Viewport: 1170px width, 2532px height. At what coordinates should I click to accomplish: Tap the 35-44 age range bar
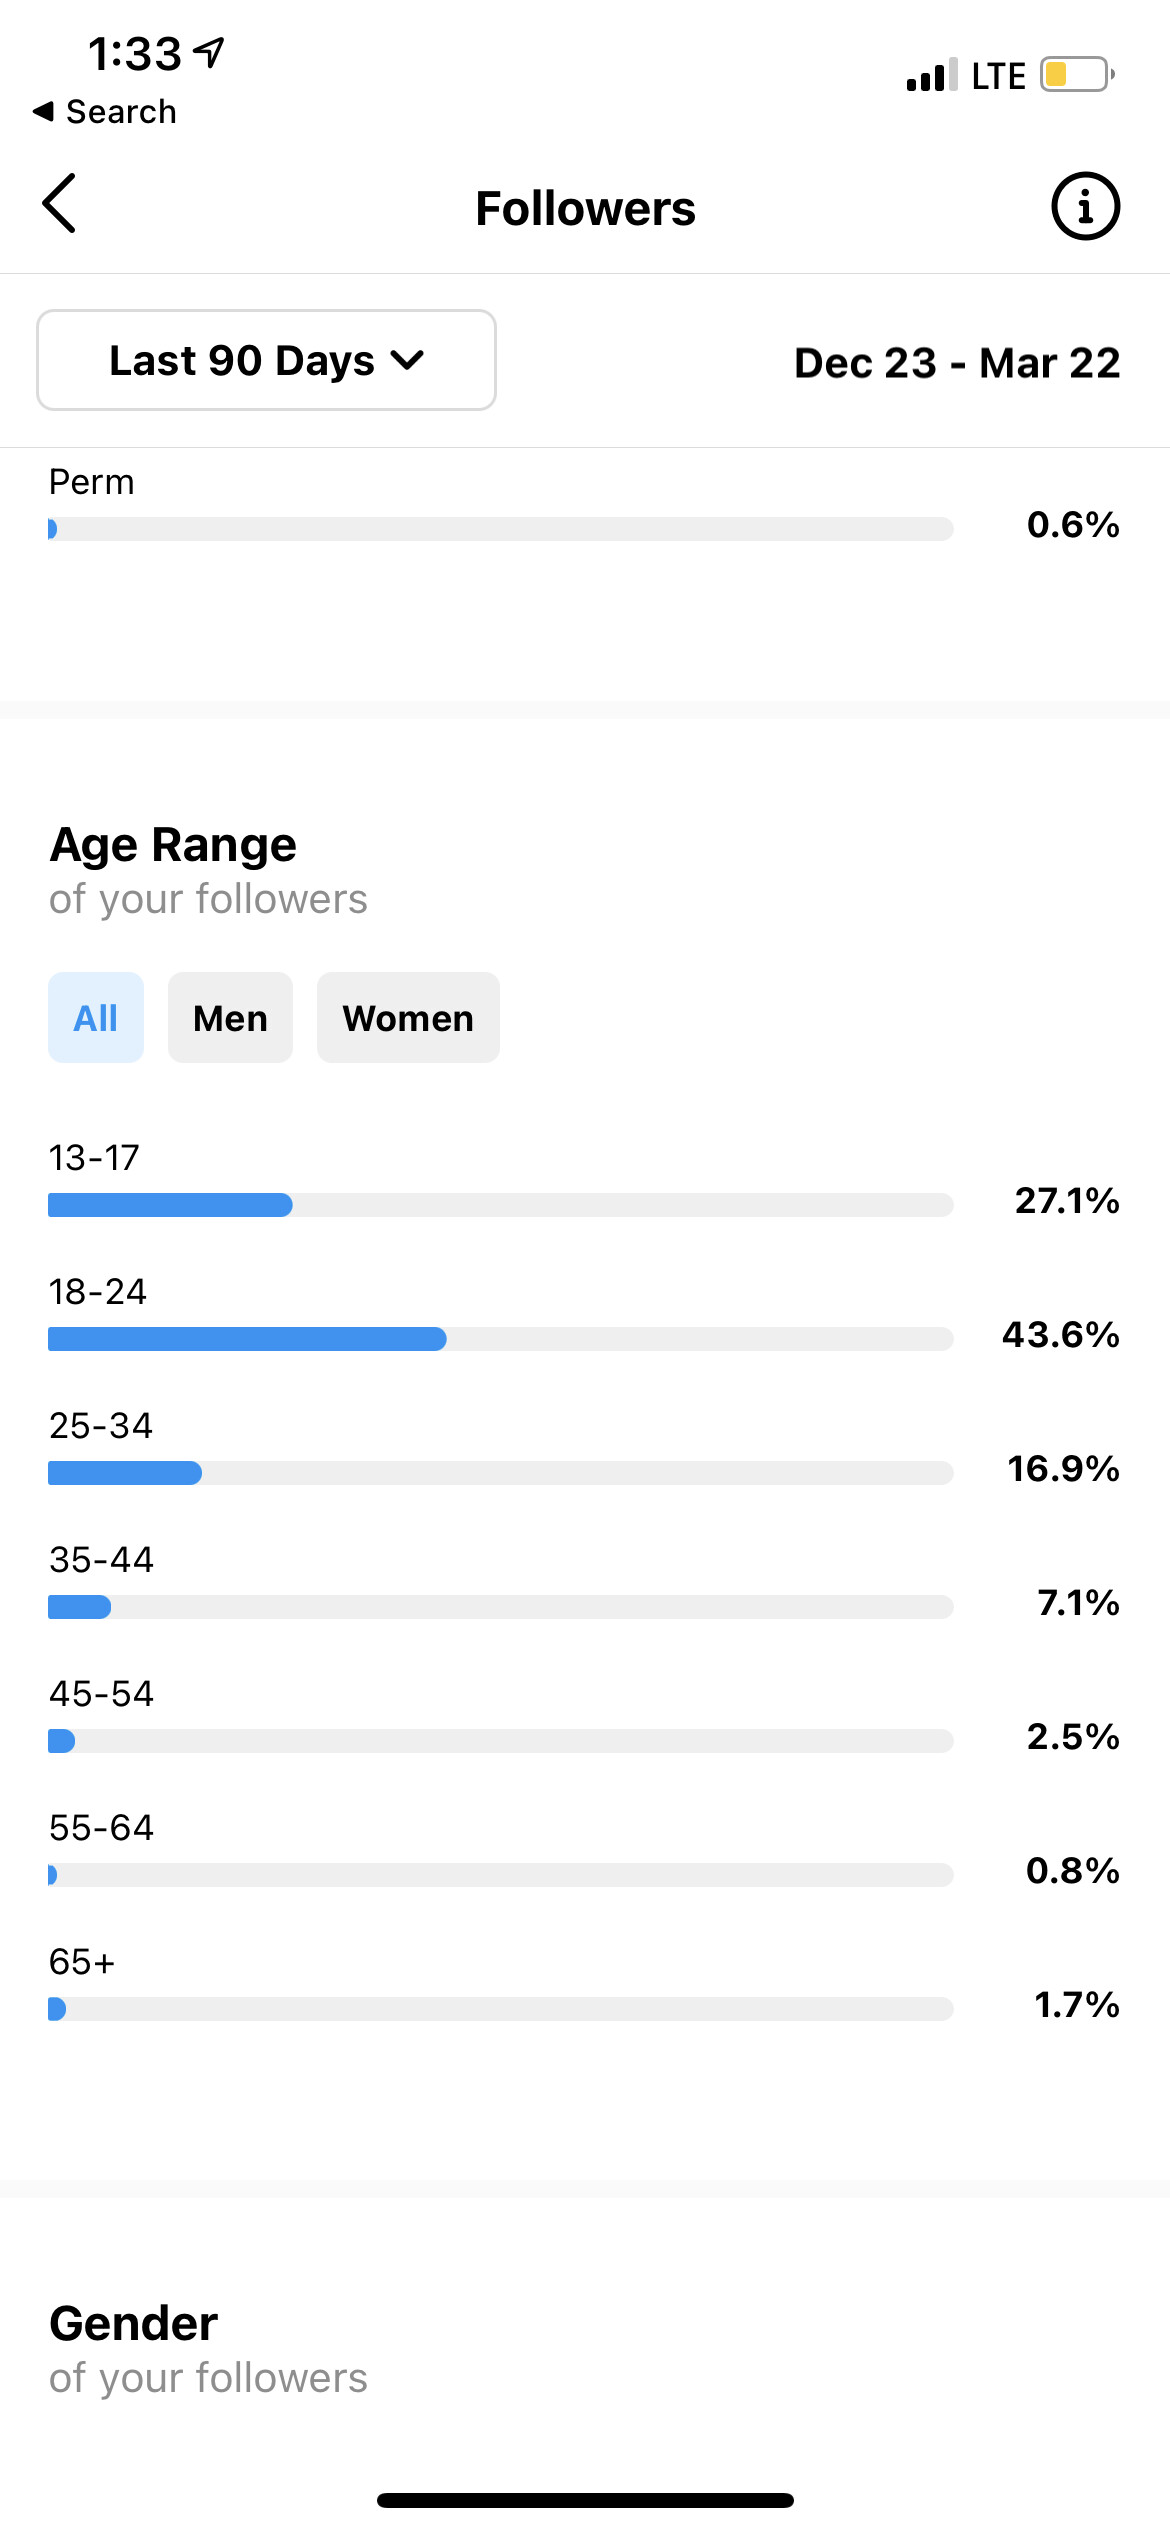coord(500,1607)
